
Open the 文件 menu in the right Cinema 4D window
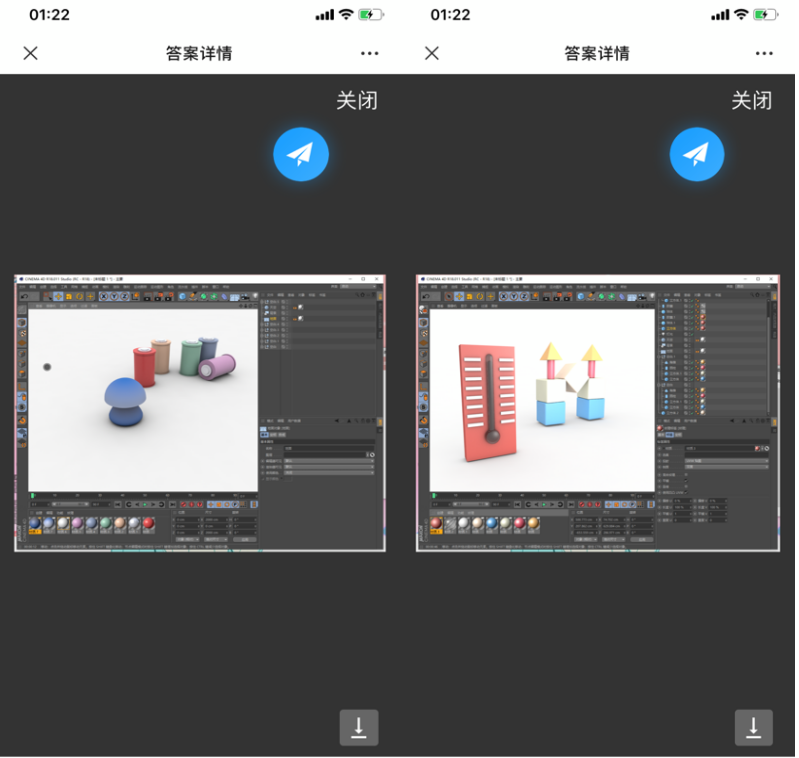(x=423, y=287)
